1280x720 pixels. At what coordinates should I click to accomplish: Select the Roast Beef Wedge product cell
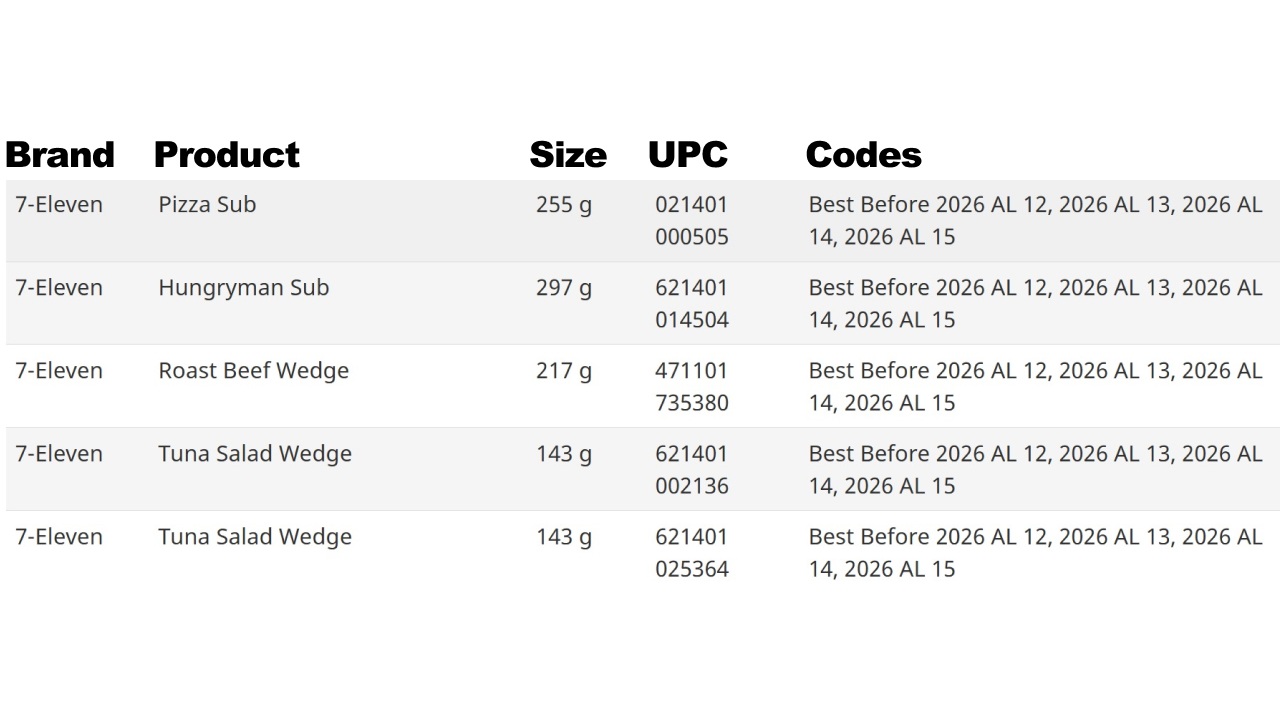pos(254,370)
